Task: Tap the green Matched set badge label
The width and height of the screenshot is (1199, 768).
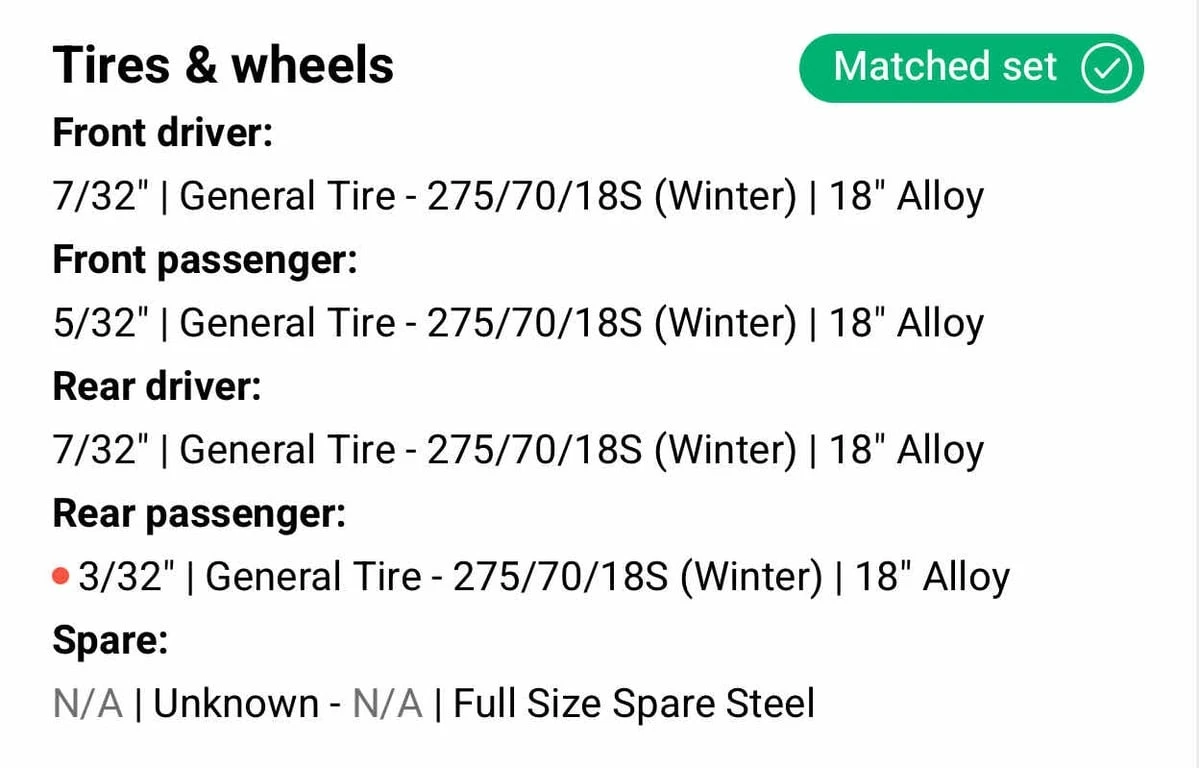Action: pos(945,67)
